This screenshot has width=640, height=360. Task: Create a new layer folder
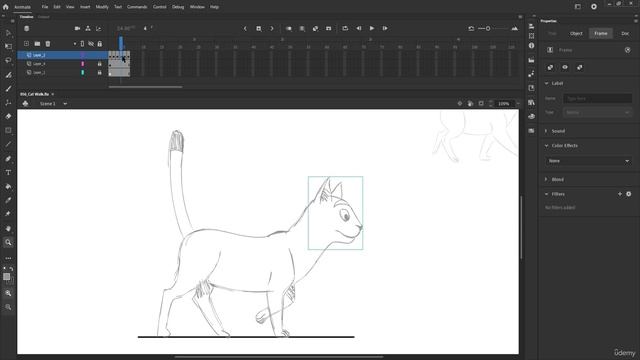[x=37, y=44]
